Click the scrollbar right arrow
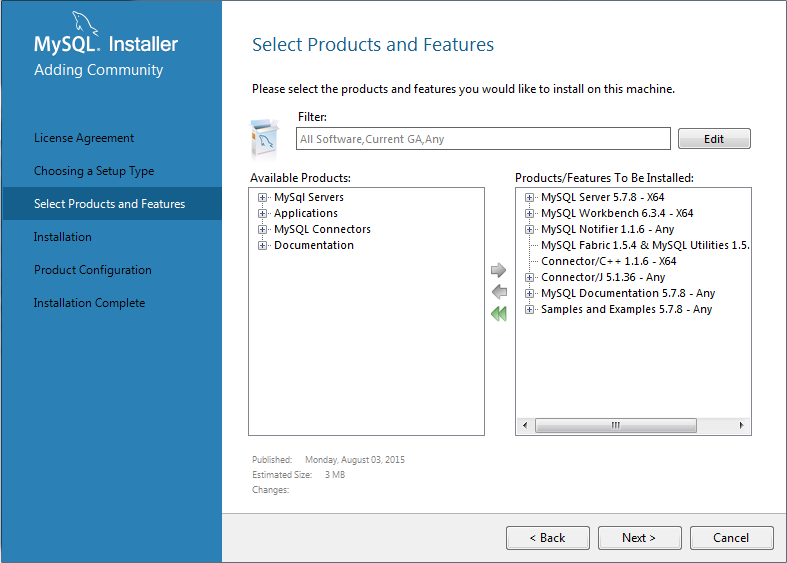The width and height of the screenshot is (787, 563). (741, 426)
